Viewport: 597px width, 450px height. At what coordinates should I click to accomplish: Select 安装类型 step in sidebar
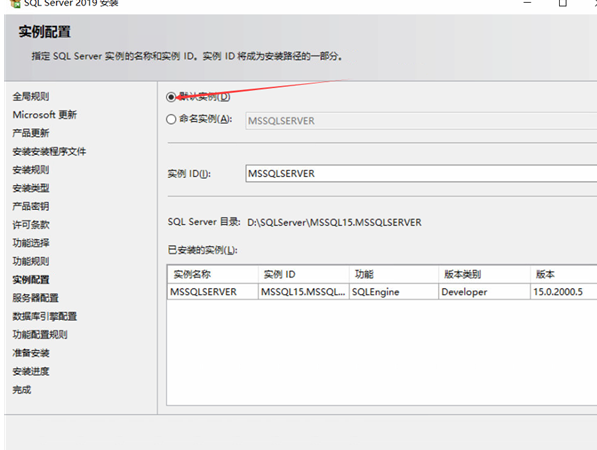31,188
